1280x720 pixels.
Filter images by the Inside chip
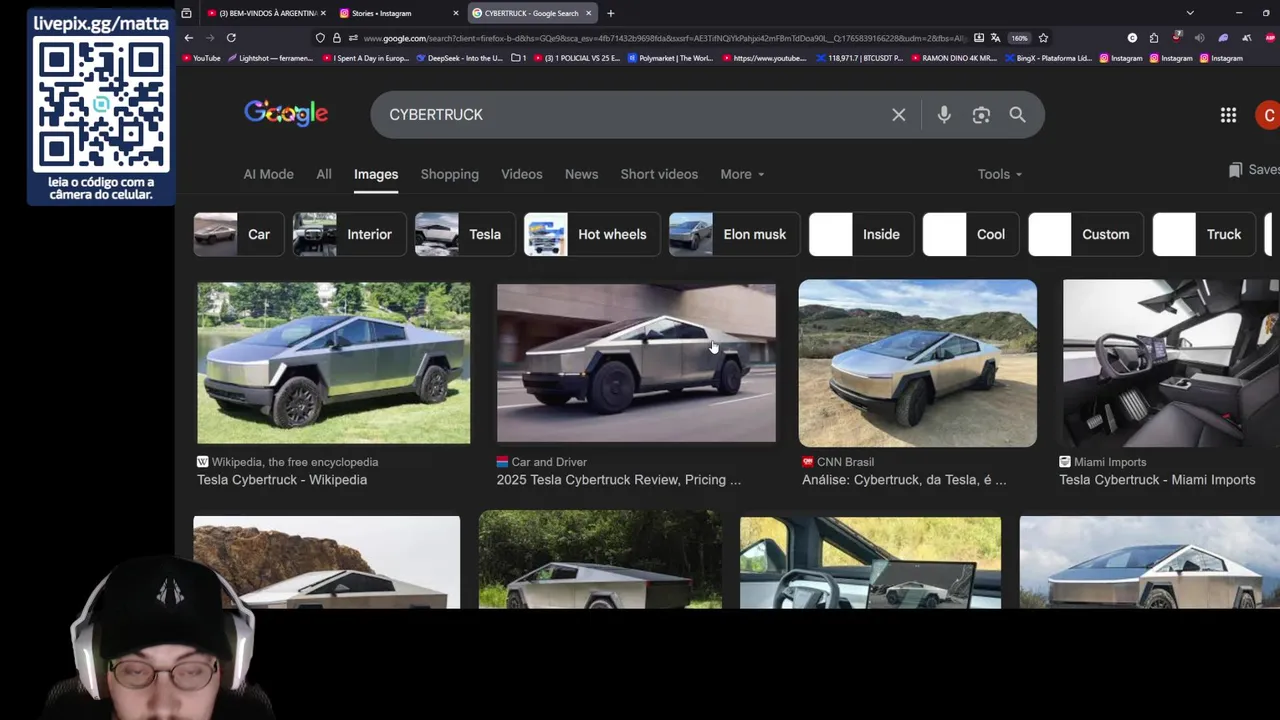[x=862, y=234]
